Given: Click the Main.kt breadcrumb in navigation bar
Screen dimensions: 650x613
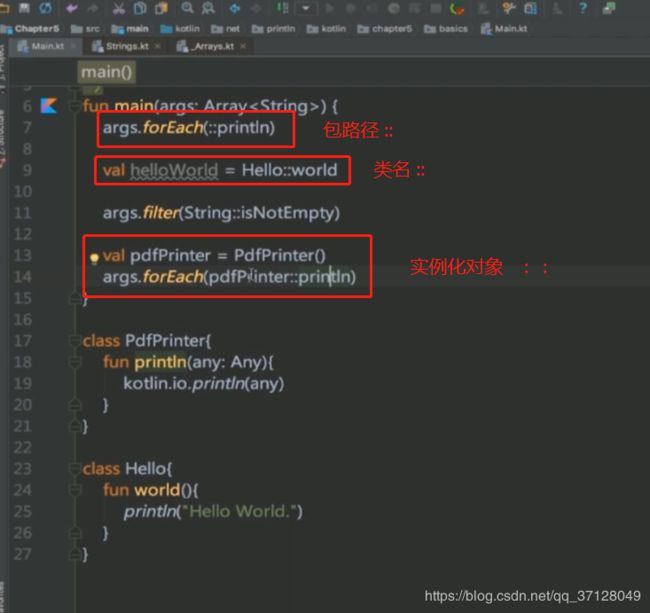Looking at the screenshot, I should point(504,29).
